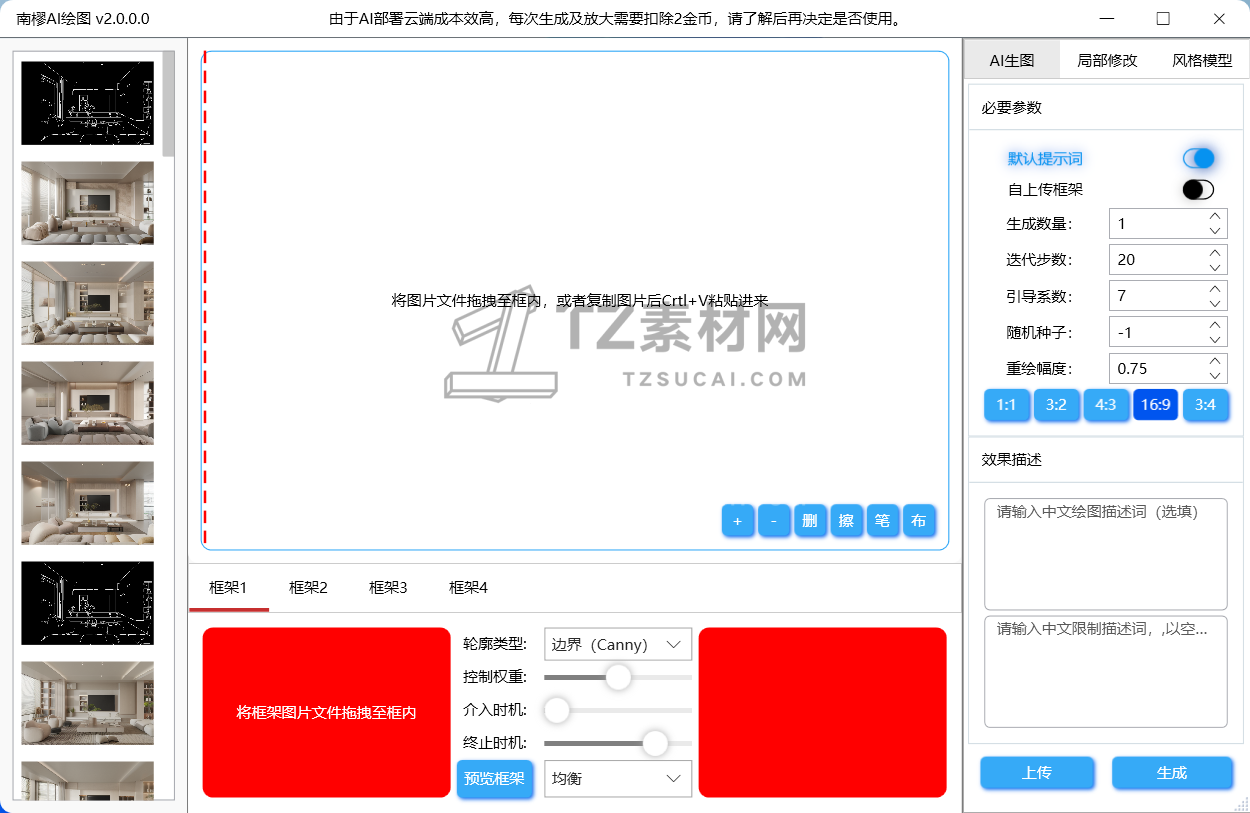This screenshot has width=1250, height=813.
Task: Switch to the 风格模型 tab
Action: click(1202, 60)
